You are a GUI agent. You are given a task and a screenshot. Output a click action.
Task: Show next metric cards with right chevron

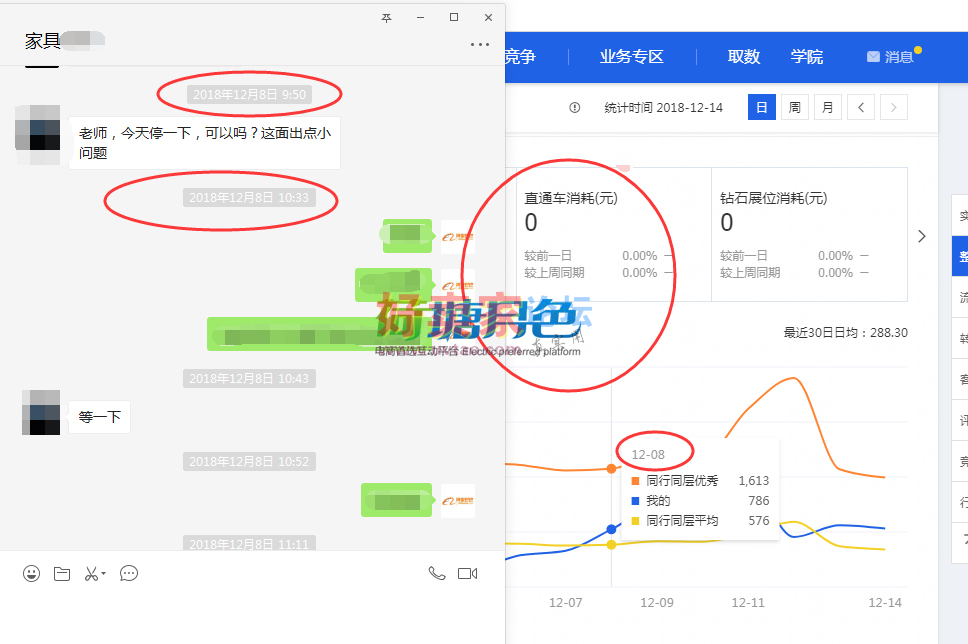tap(922, 236)
